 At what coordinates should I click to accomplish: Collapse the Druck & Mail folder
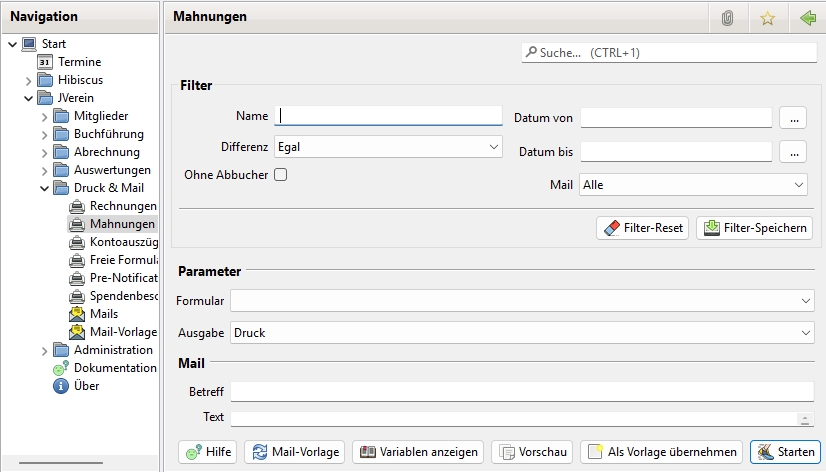coord(45,188)
